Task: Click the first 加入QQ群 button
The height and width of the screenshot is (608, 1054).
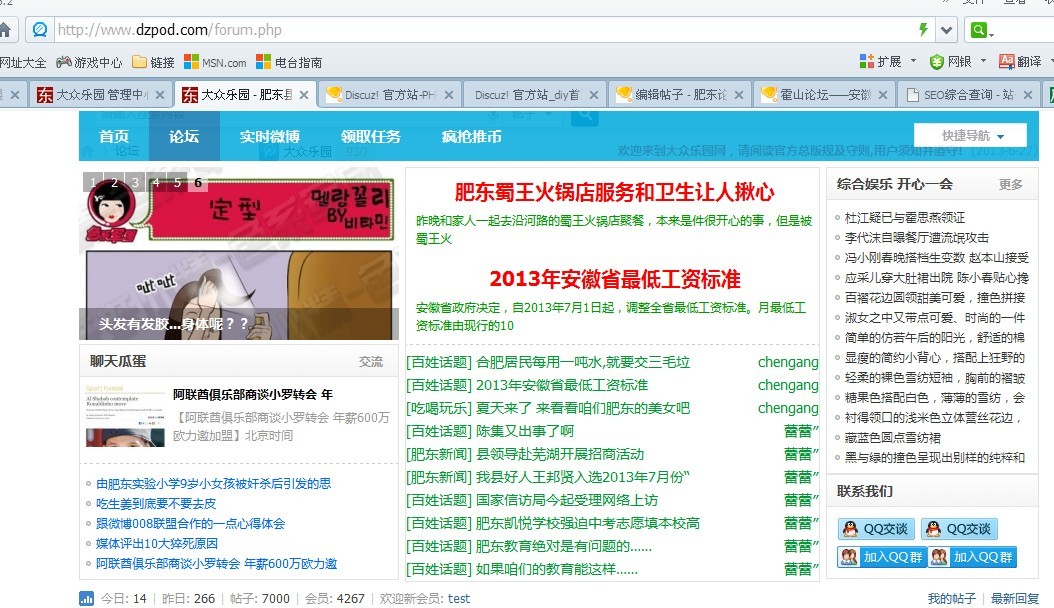Action: click(882, 557)
